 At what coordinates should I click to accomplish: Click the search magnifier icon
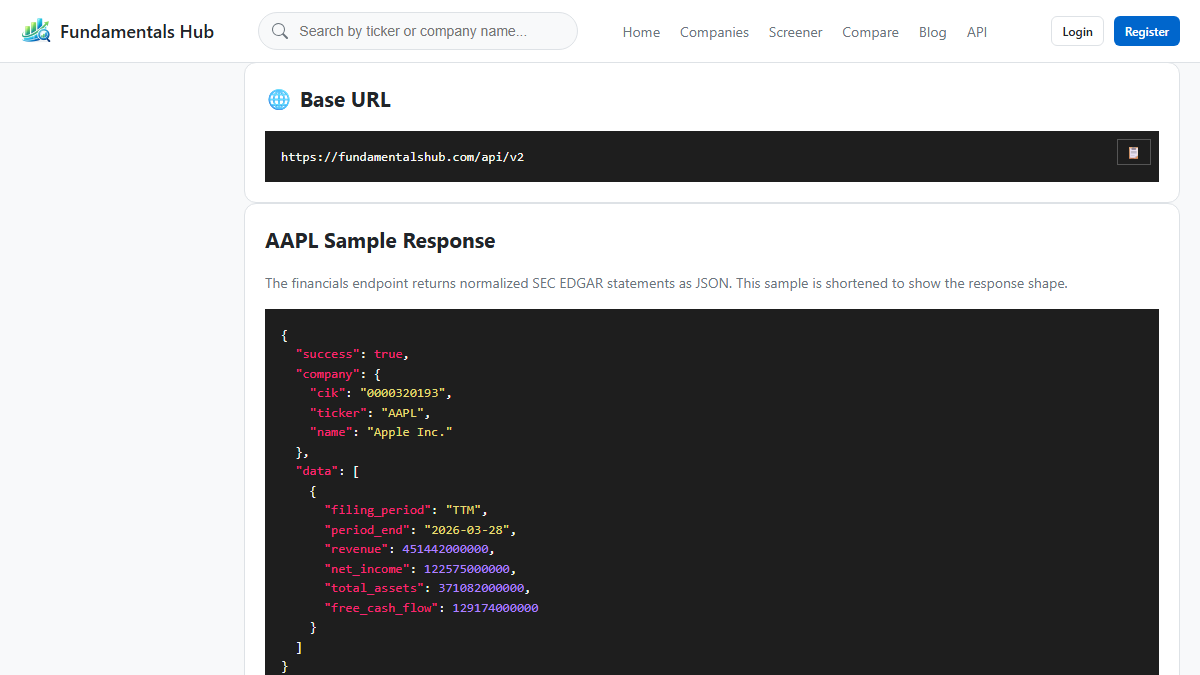pos(280,31)
